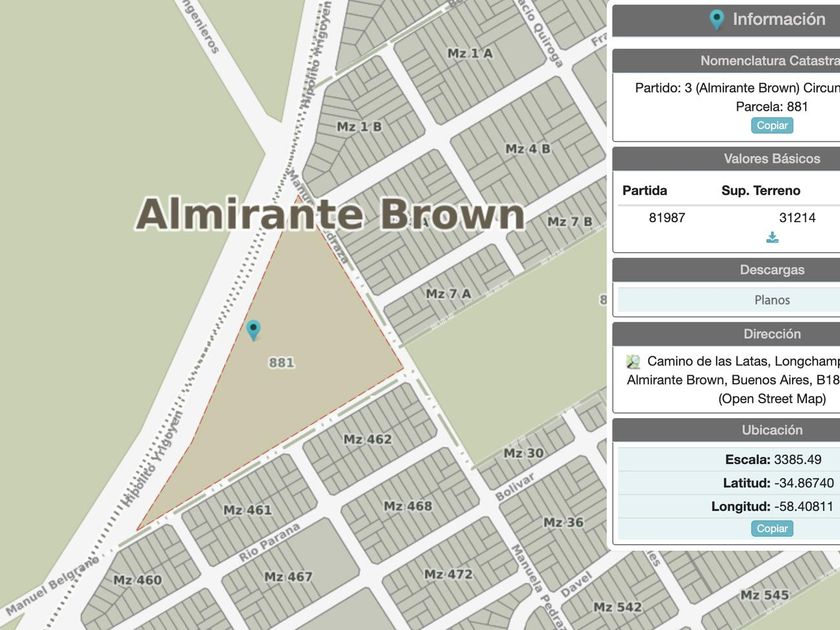Click the Sup. Terreno value 31214
This screenshot has height=630, width=840.
(797, 218)
